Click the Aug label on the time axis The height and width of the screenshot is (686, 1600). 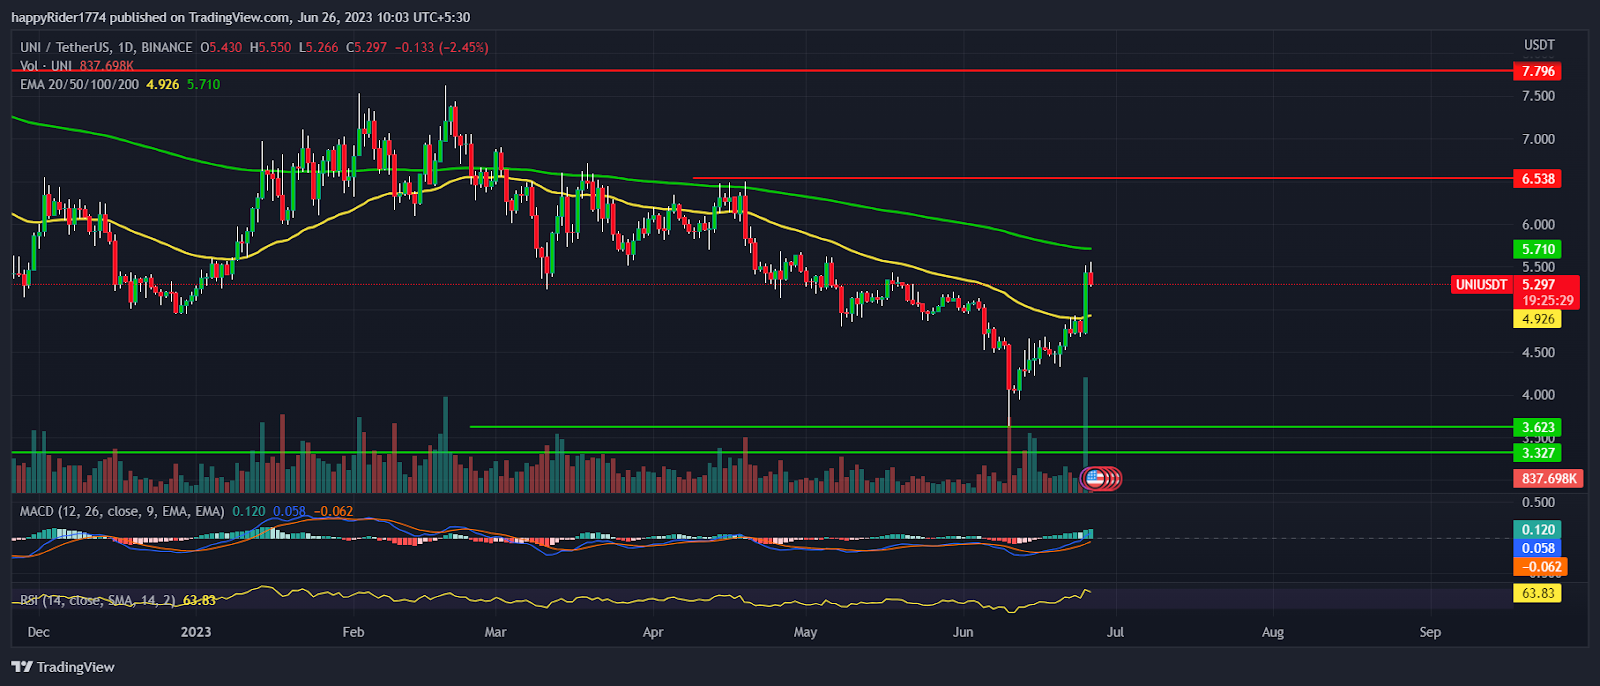click(x=1273, y=632)
